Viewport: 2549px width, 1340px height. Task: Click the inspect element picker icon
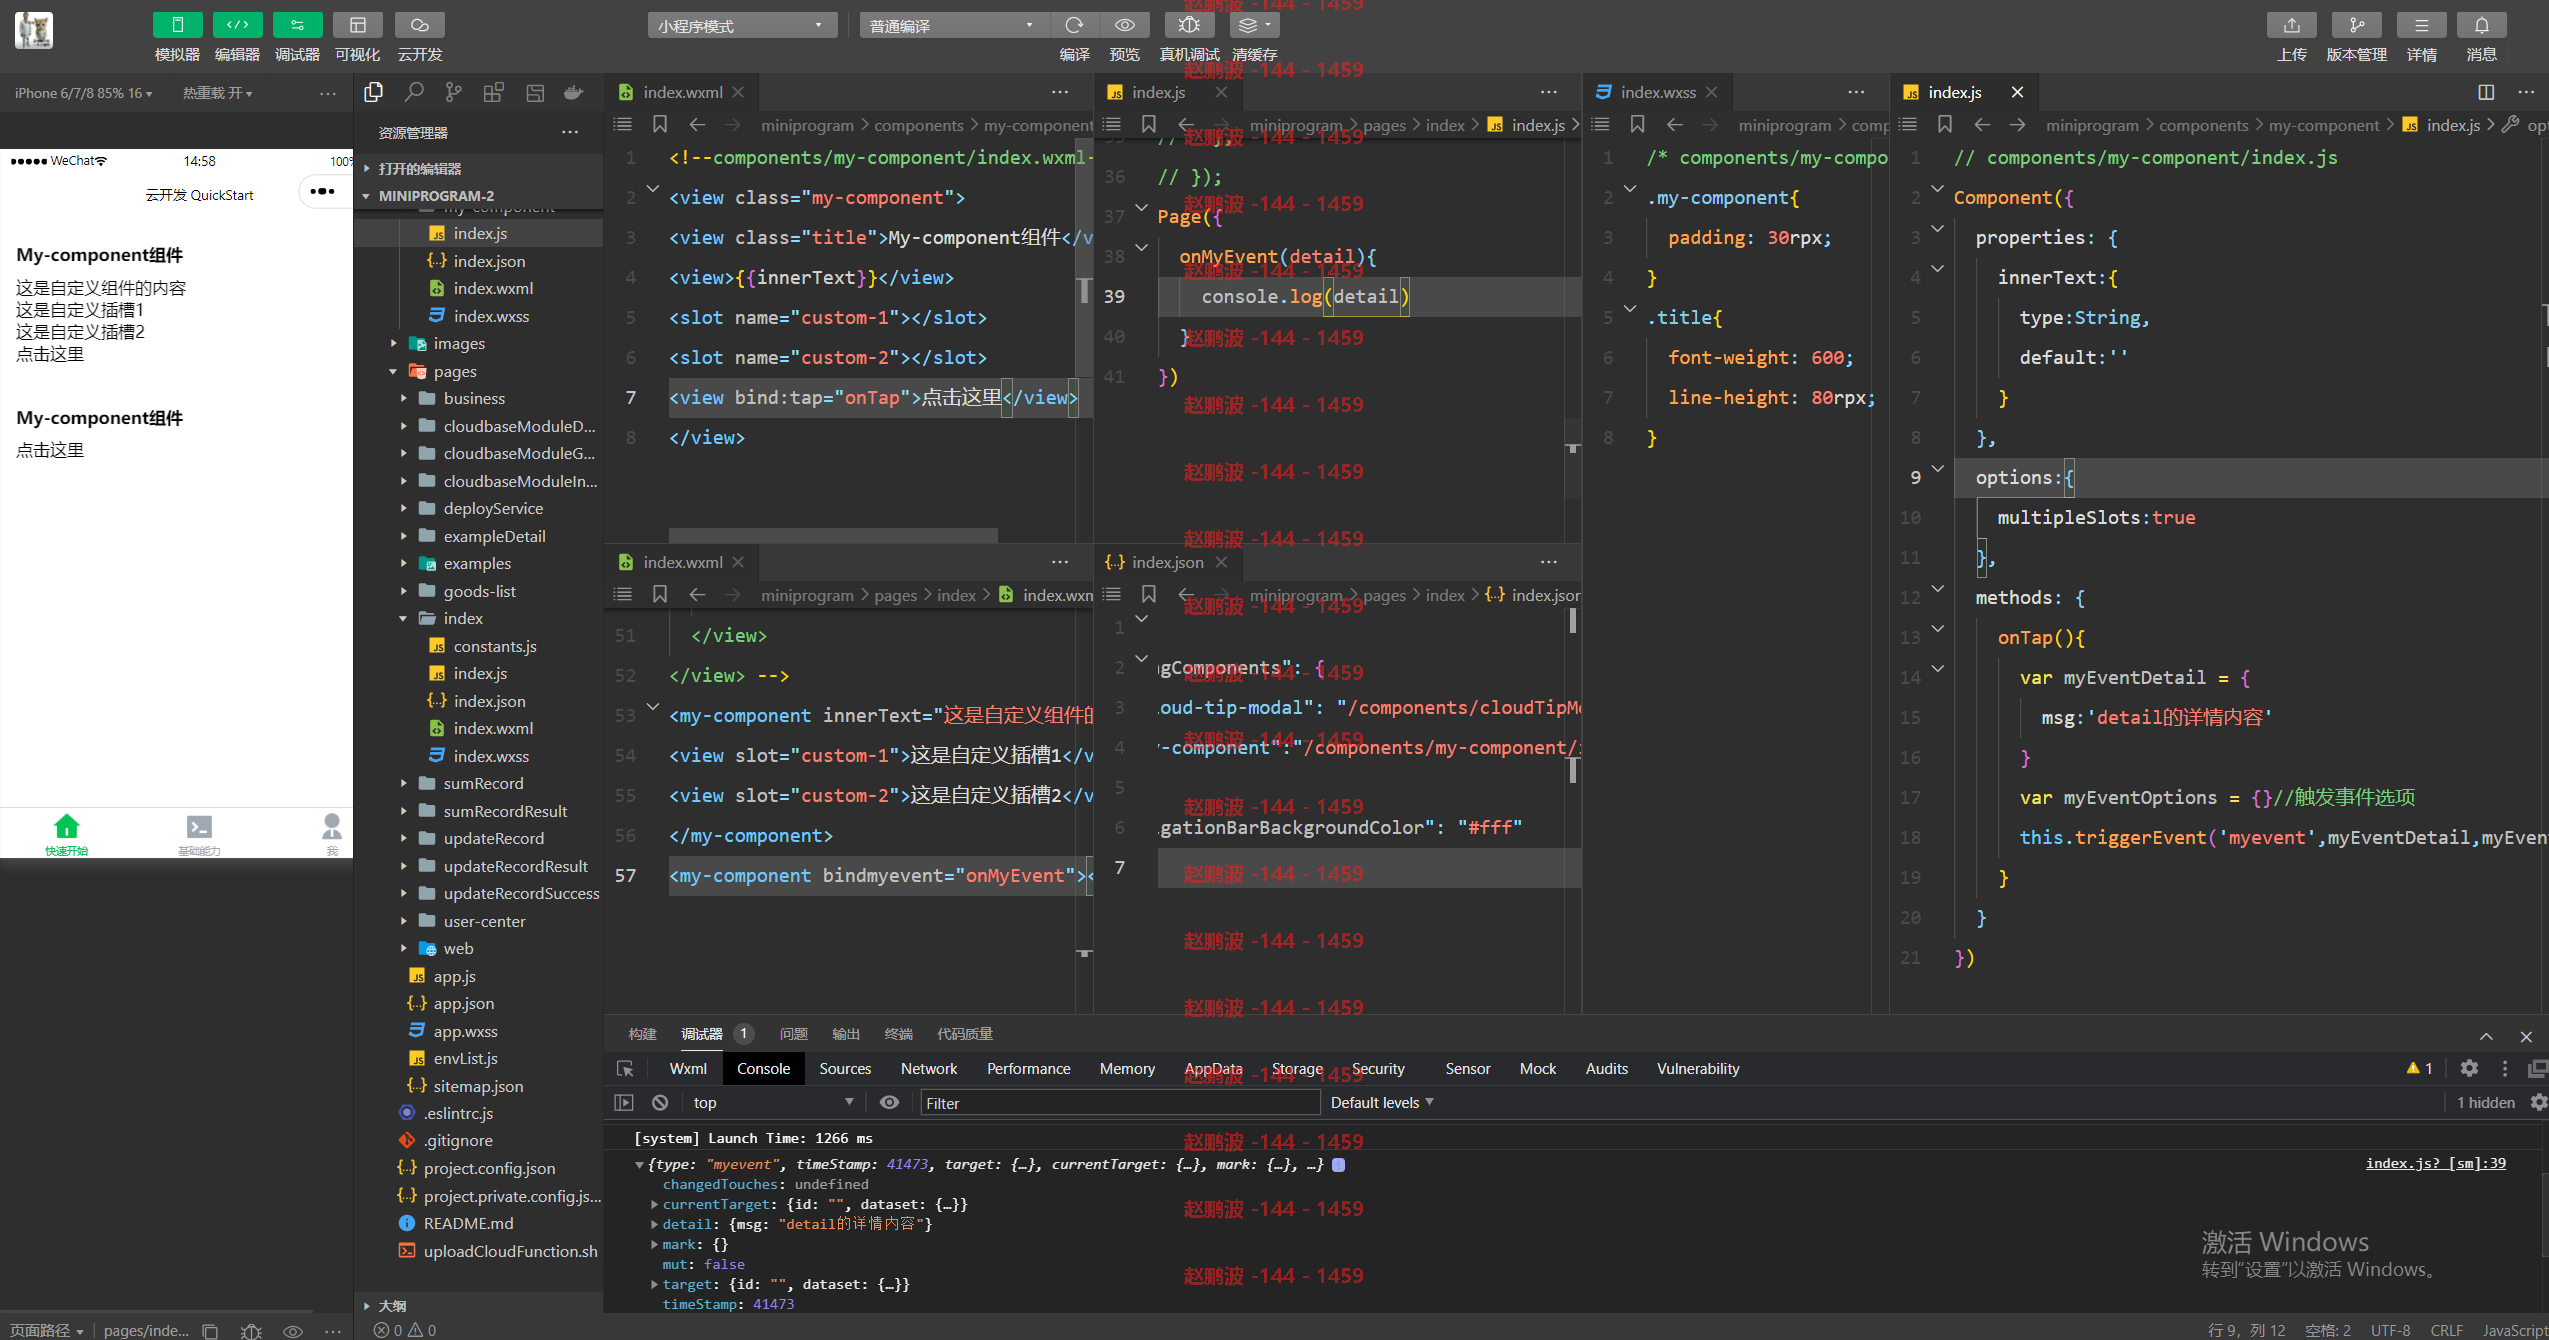pyautogui.click(x=626, y=1069)
